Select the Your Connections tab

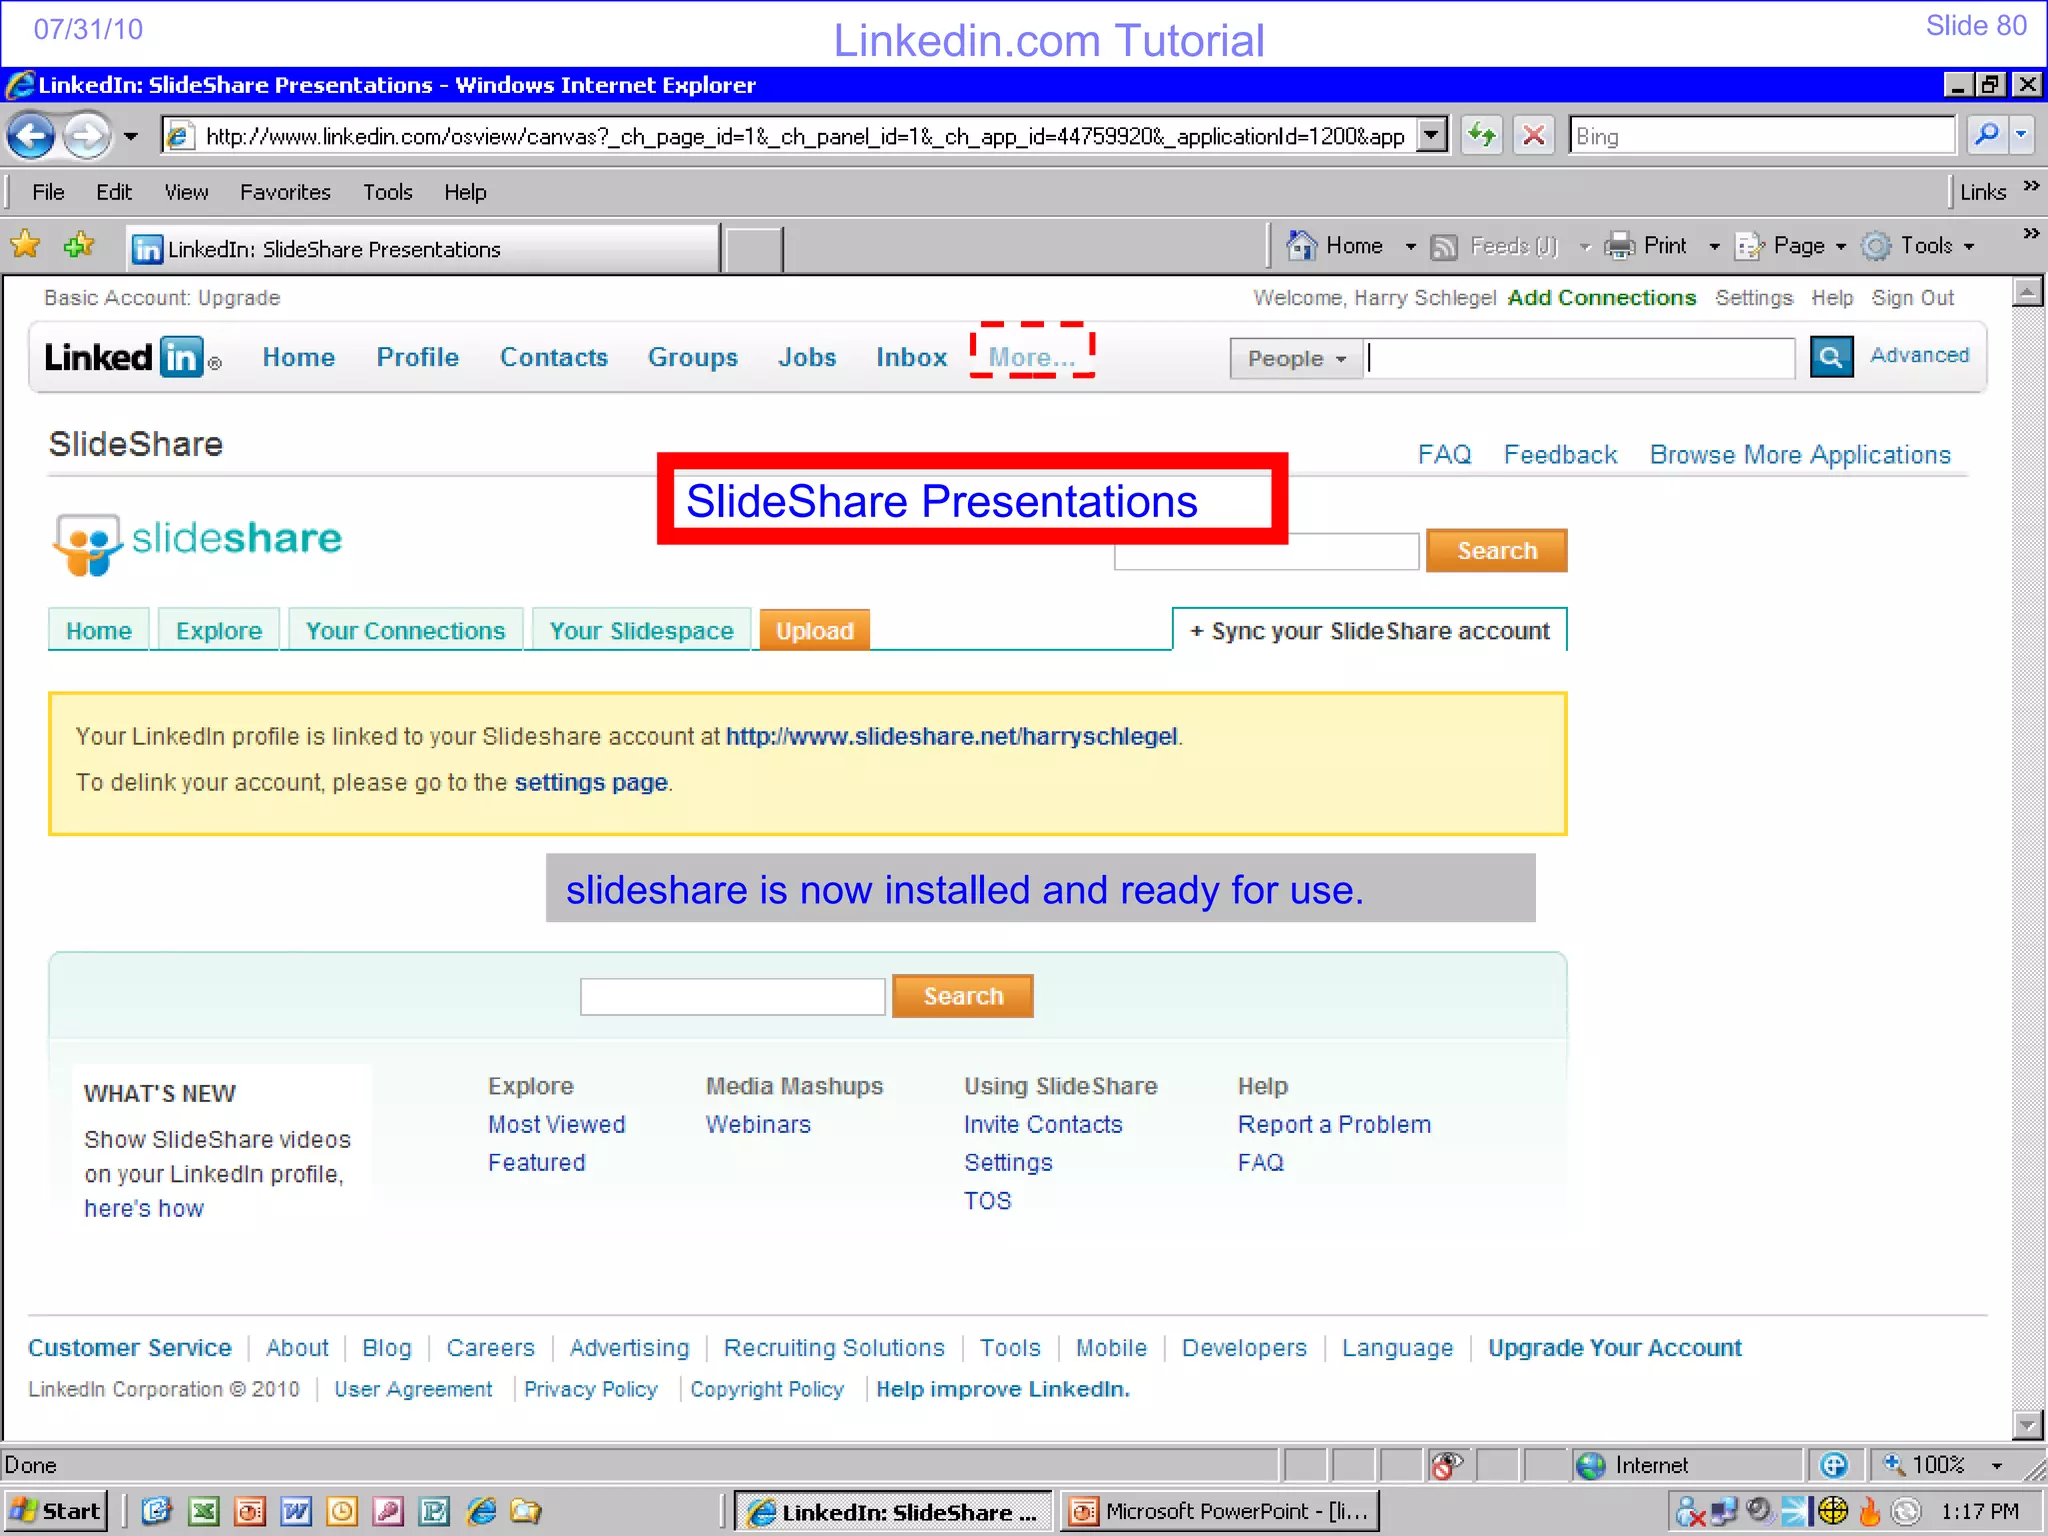(x=405, y=631)
